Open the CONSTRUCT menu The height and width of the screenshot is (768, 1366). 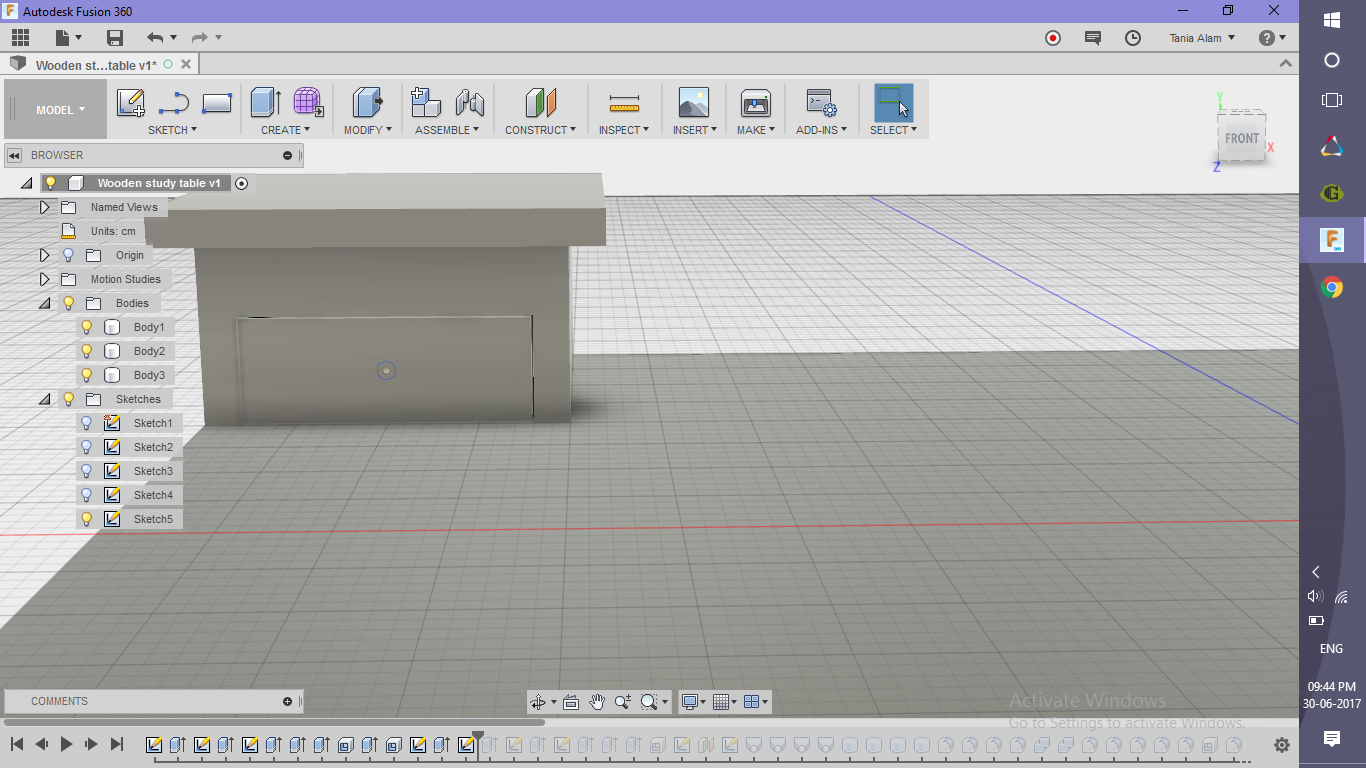[540, 130]
